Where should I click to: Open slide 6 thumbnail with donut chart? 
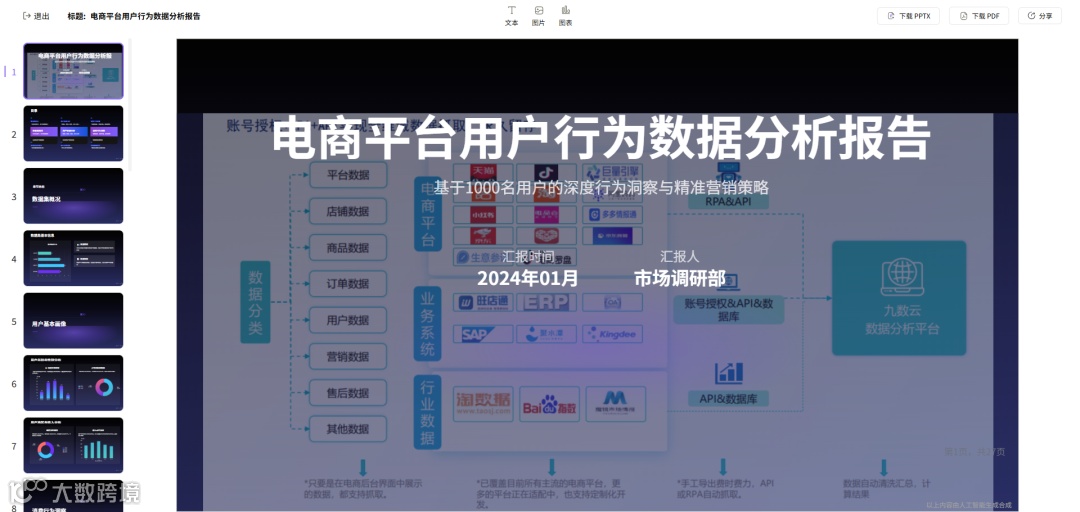(x=73, y=383)
